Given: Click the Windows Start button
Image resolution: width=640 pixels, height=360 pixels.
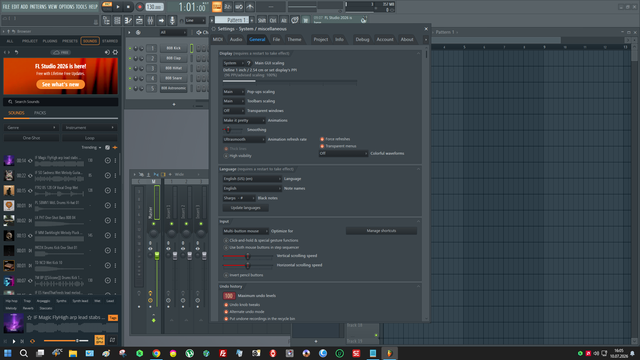Looking at the screenshot, I should pos(7,353).
